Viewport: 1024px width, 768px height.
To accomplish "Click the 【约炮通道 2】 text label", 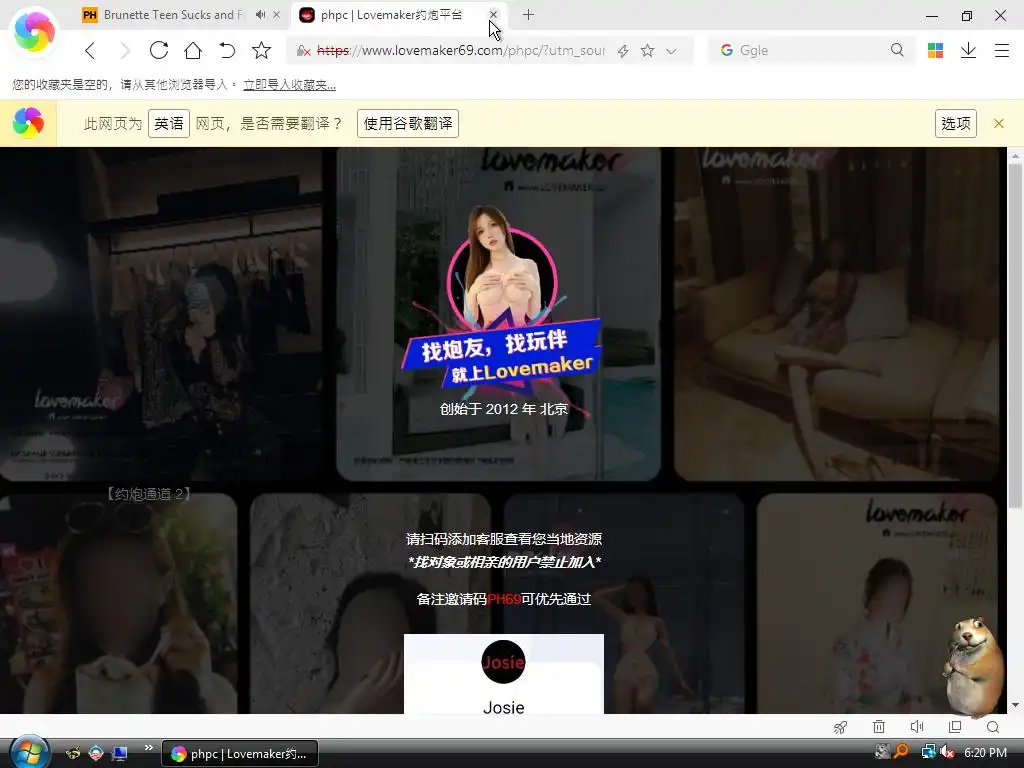I will pos(148,494).
